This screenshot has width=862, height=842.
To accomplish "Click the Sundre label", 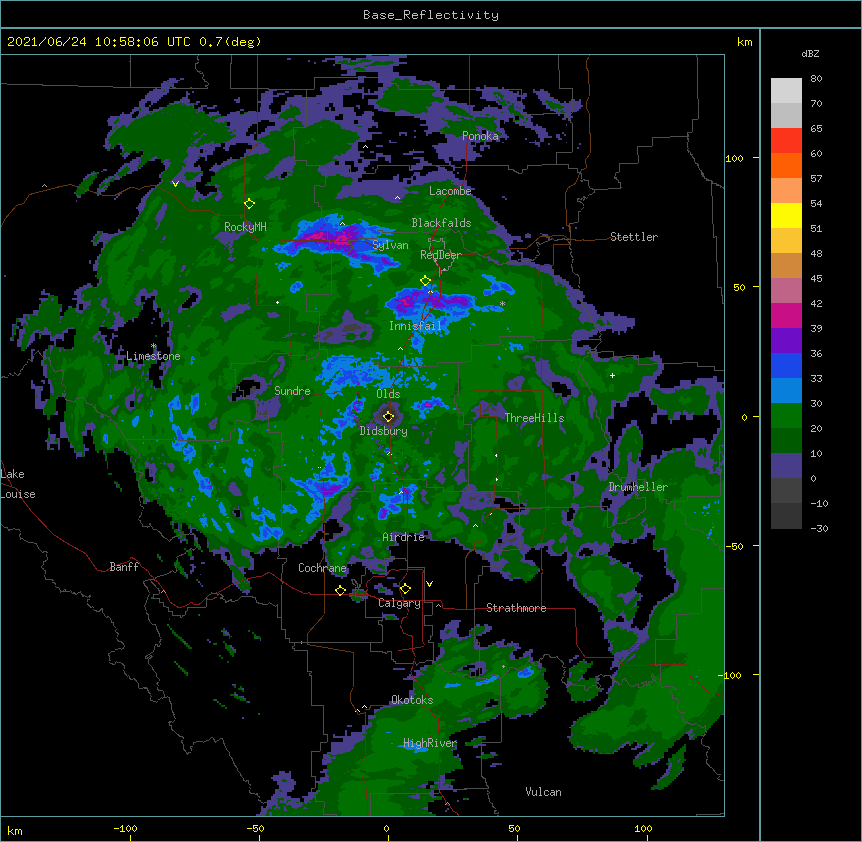I will 292,391.
